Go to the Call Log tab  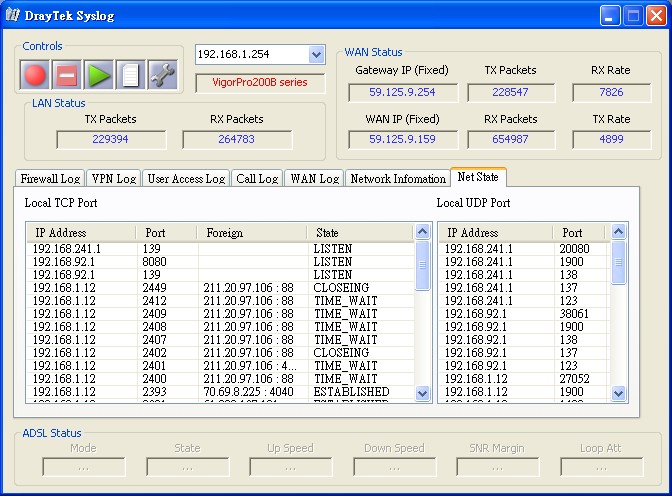click(x=256, y=179)
